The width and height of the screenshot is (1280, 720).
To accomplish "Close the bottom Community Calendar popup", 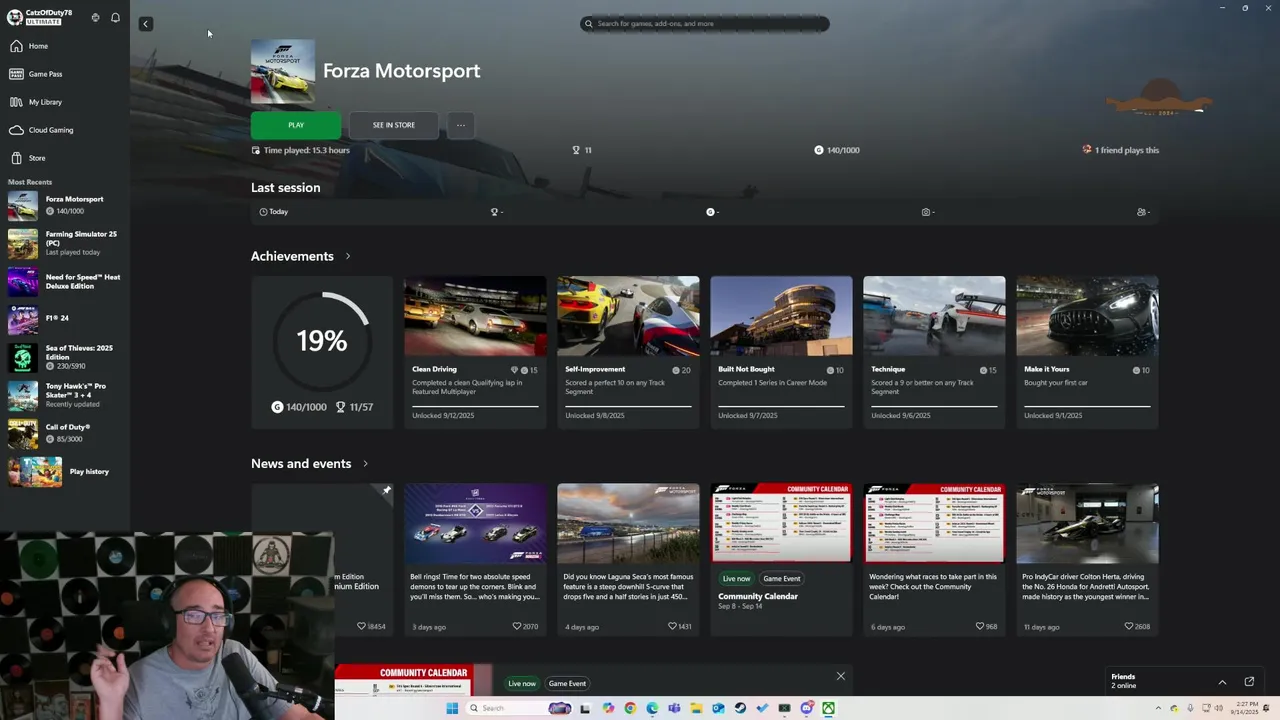I will tap(841, 677).
